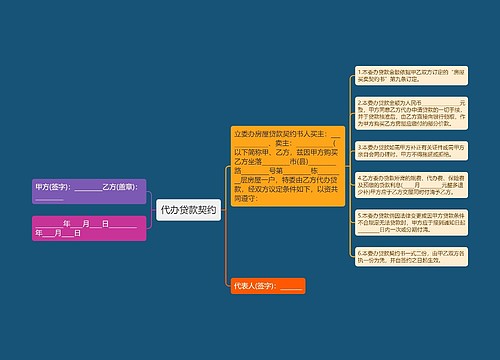
Task: Select note 6 about 一式二份
Action: coord(411,257)
